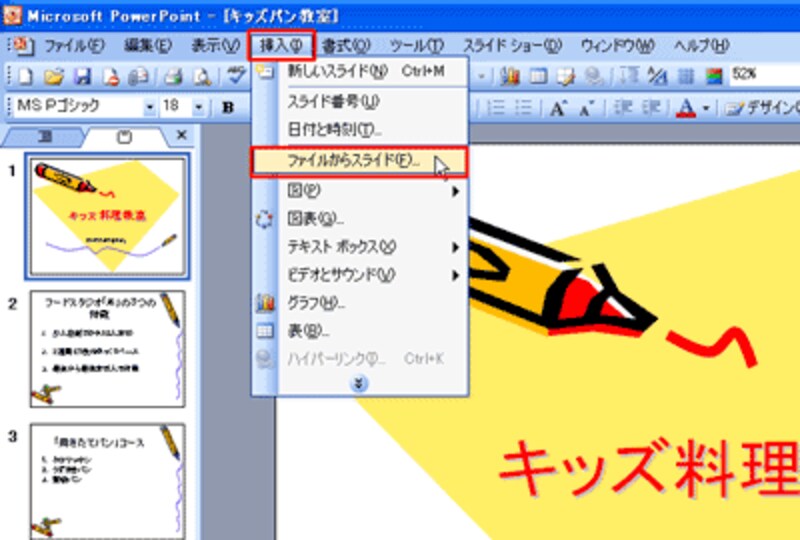The width and height of the screenshot is (800, 540).
Task: Click the 挿入 (Insert) menu
Action: (281, 46)
